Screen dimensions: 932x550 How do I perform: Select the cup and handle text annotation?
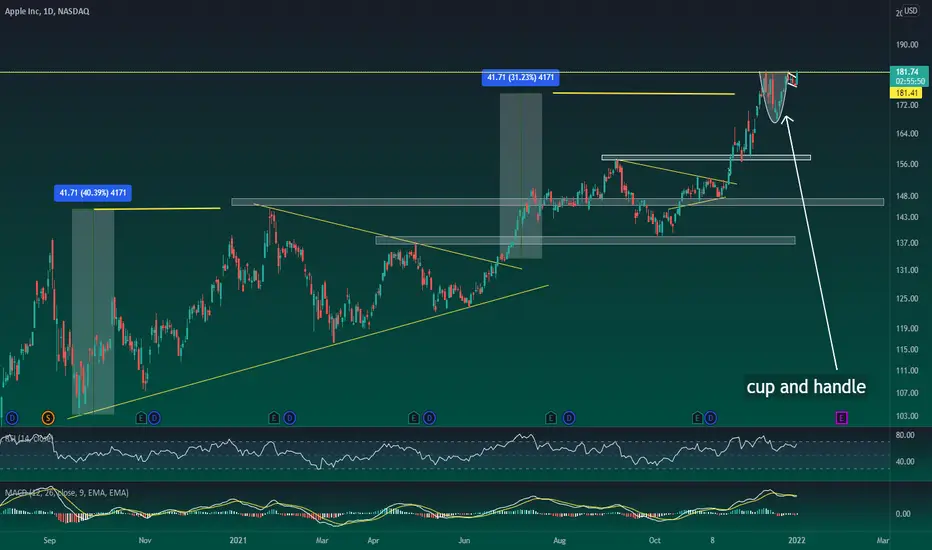tap(806, 386)
